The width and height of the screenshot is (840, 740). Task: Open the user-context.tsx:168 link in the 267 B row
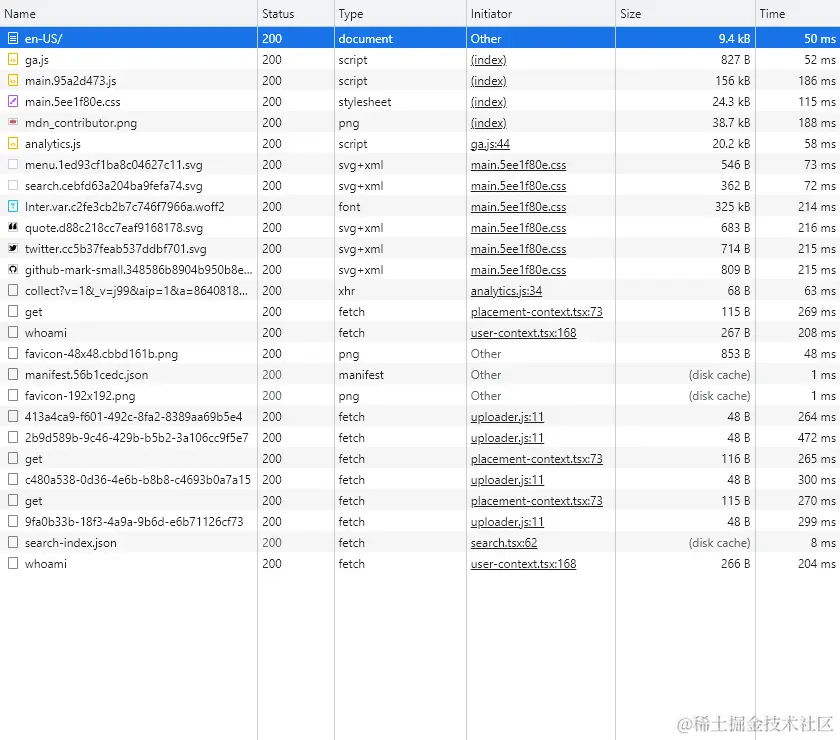(x=523, y=332)
